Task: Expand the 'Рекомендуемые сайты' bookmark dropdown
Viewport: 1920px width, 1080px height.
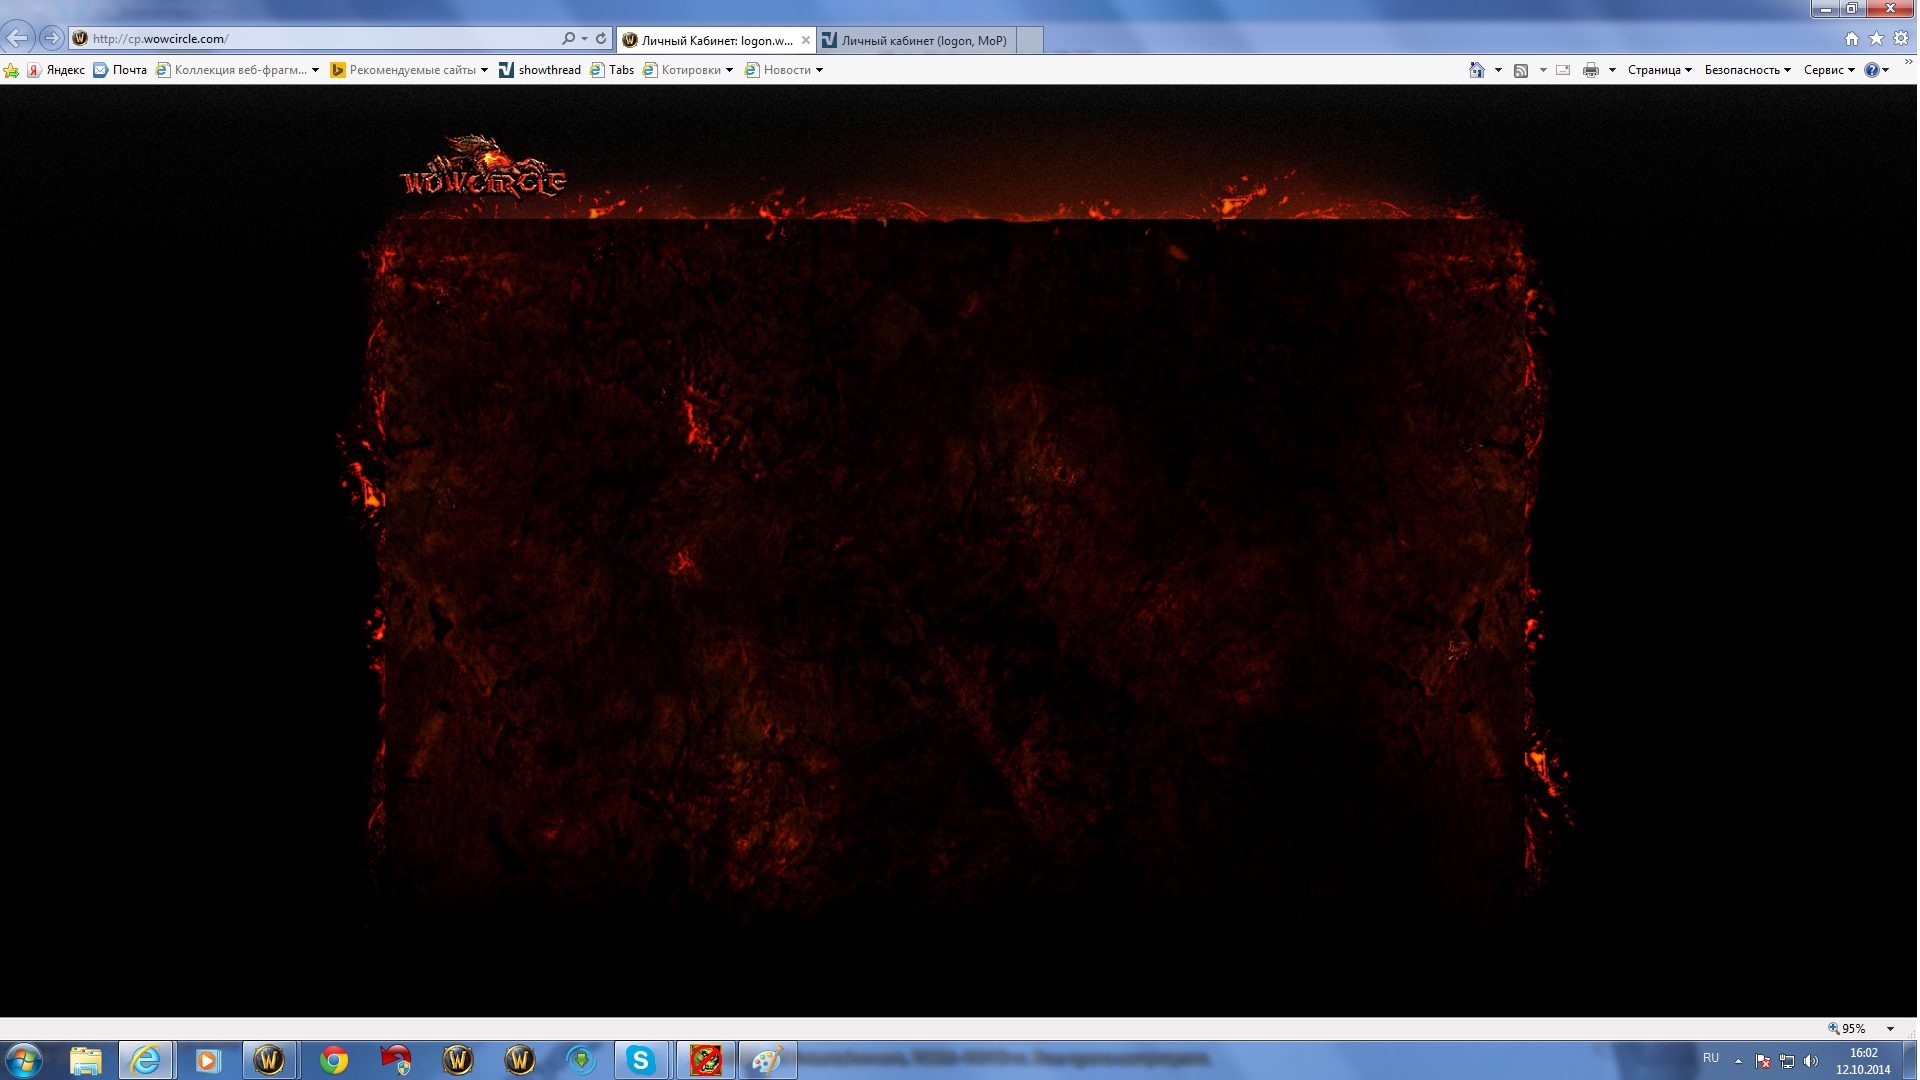Action: click(x=484, y=70)
